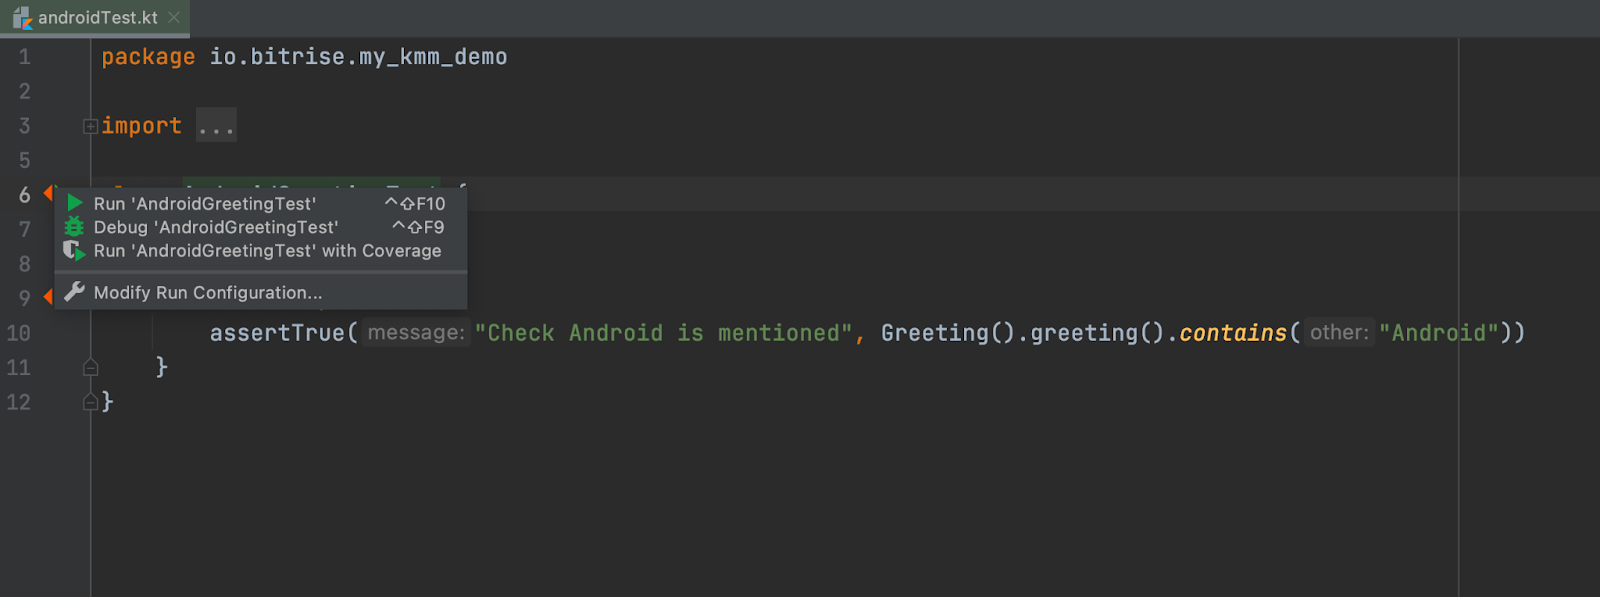Click the green Run triangle icon in the popup

click(73, 202)
